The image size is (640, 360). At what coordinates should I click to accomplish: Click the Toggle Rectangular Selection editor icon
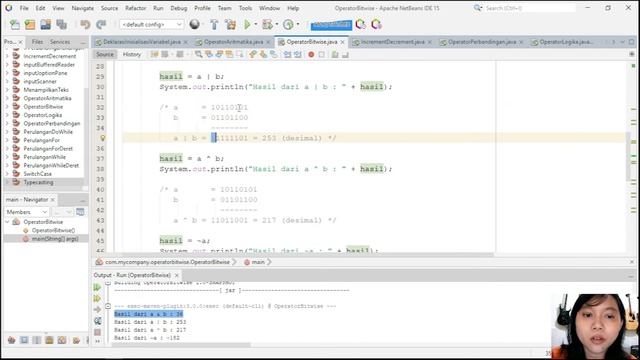tap(240, 54)
